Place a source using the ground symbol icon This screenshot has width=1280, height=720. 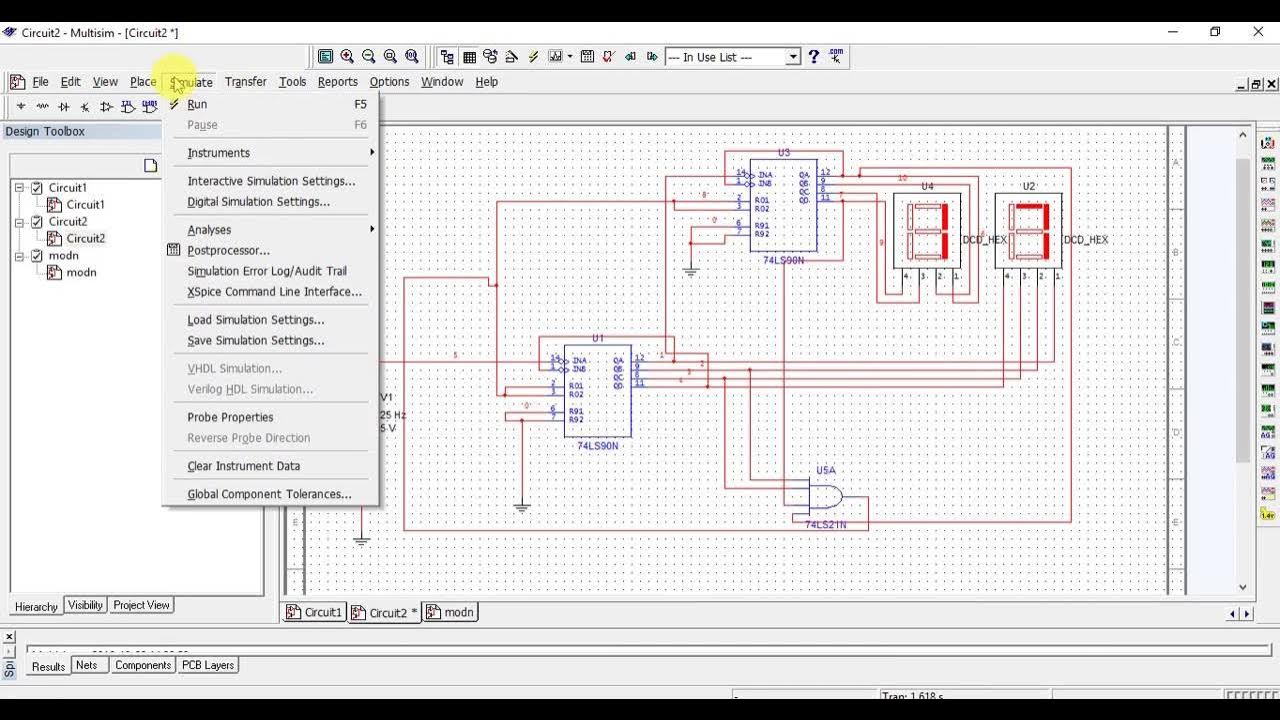pos(21,106)
